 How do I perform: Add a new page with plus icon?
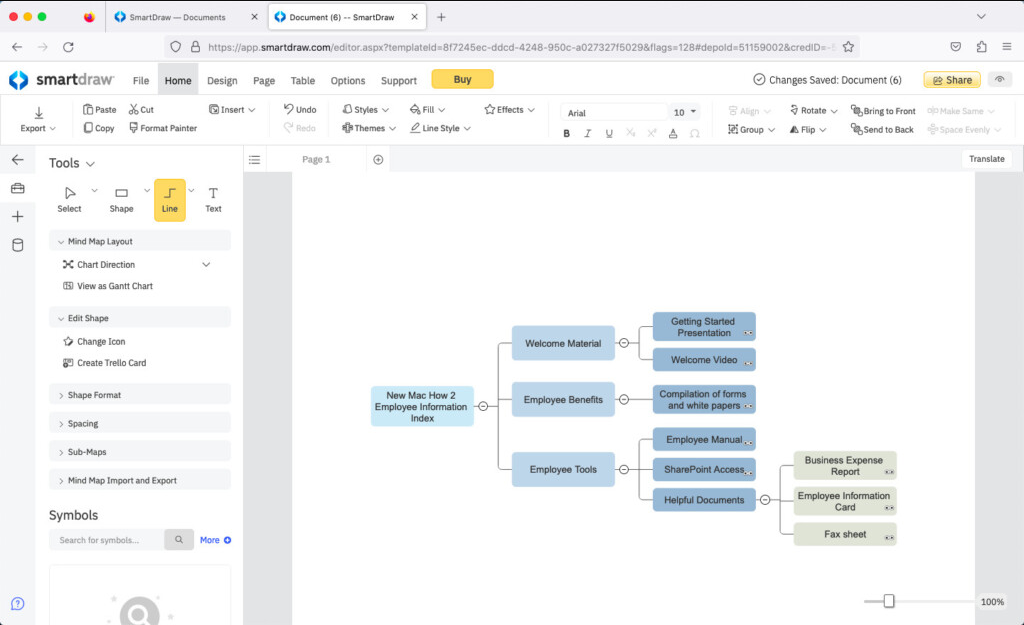point(378,160)
